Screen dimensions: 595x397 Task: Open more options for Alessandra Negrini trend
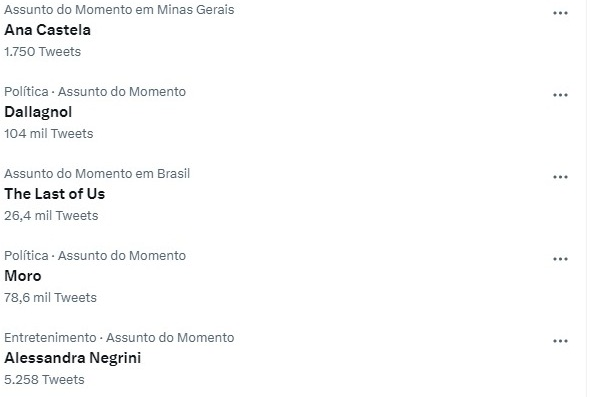[x=560, y=341]
